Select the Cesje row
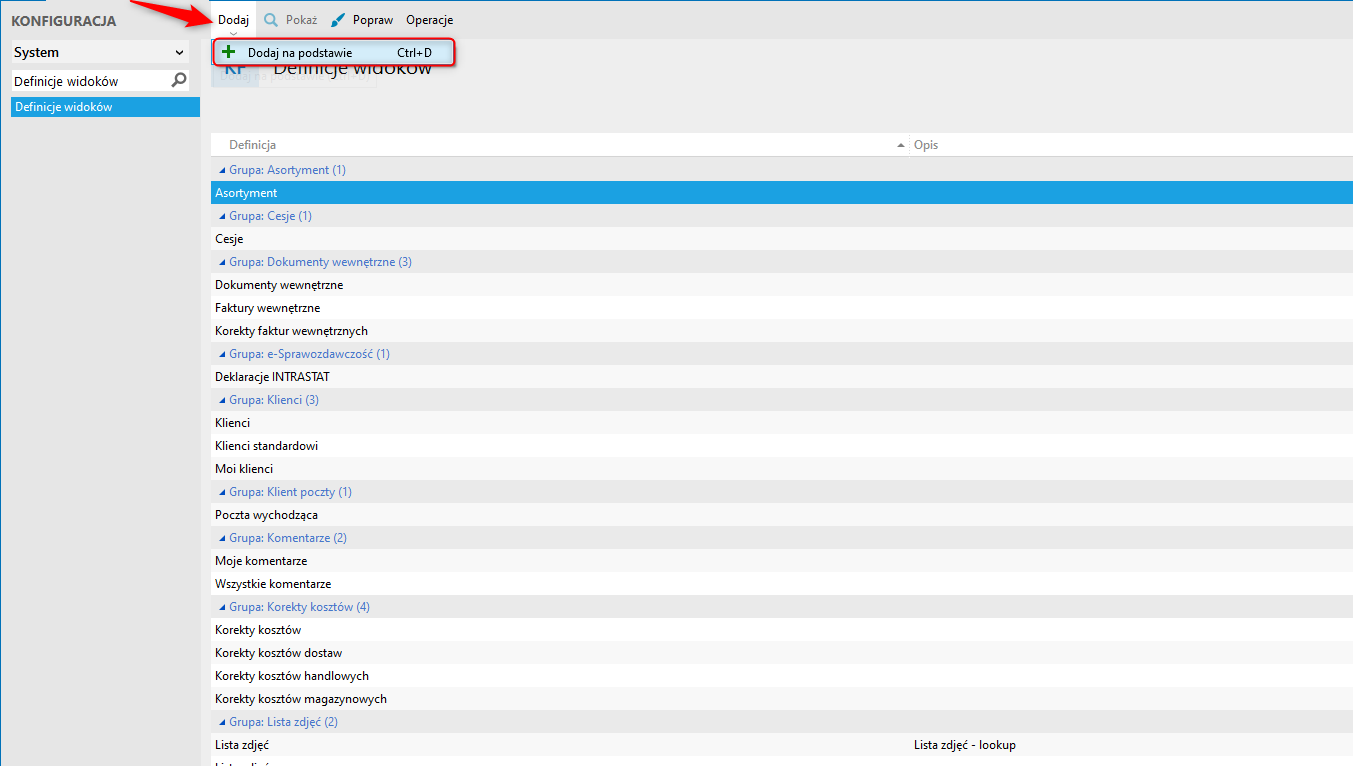 782,239
